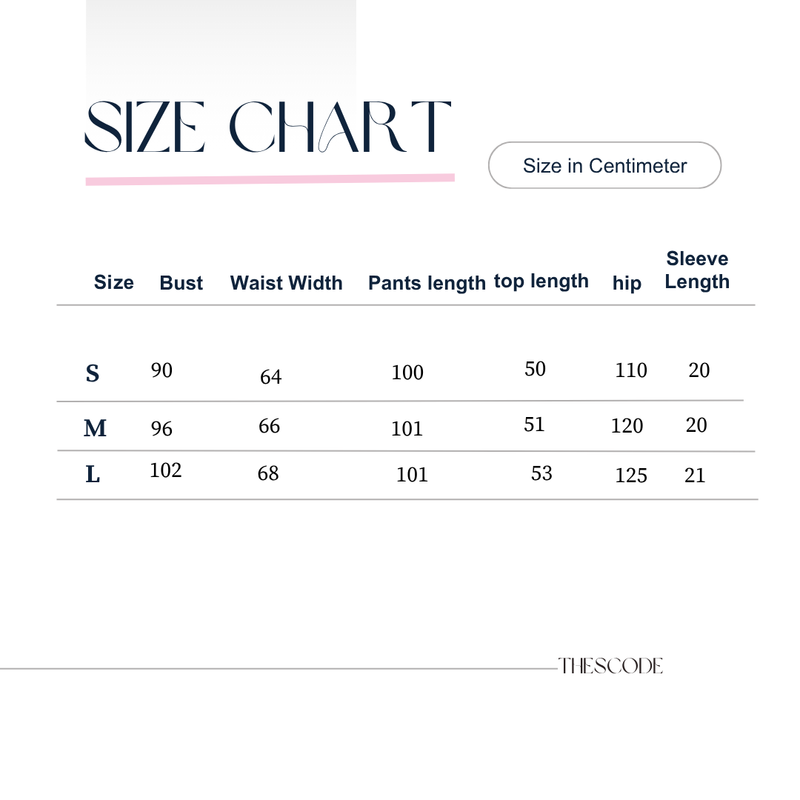Click the hip value 125 for size L
The height and width of the screenshot is (800, 800).
[x=631, y=476]
